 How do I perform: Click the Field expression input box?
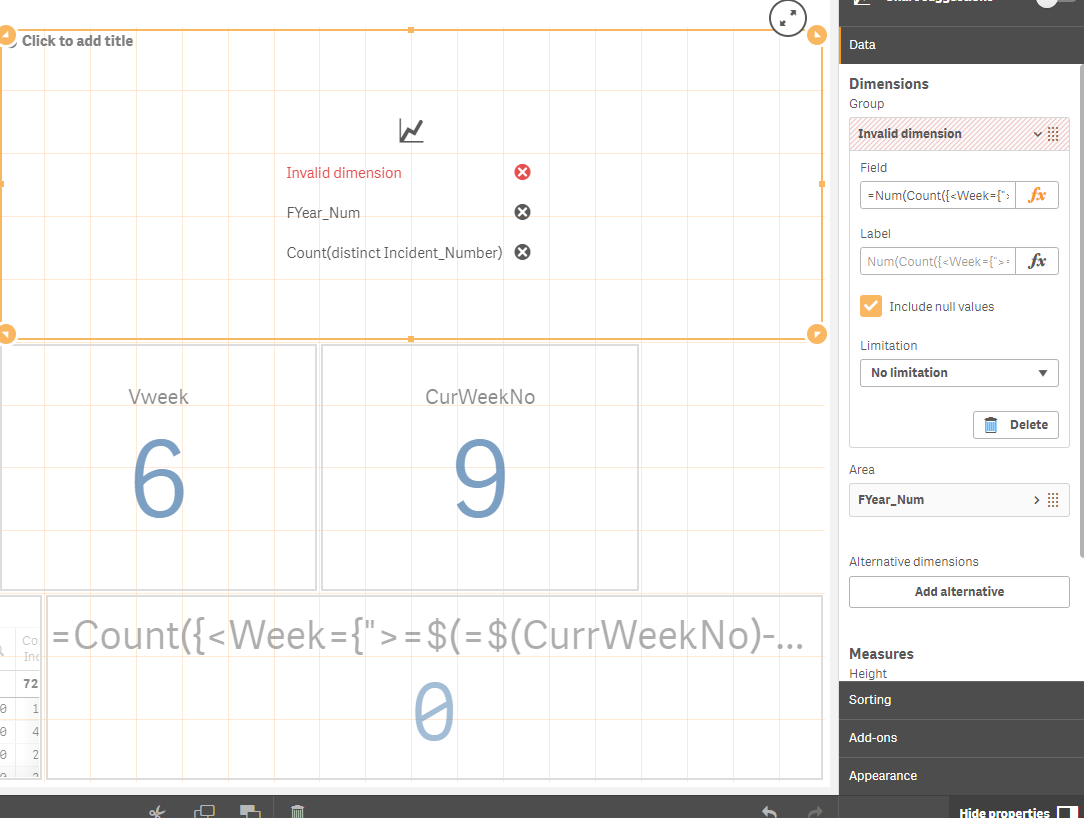coord(937,195)
